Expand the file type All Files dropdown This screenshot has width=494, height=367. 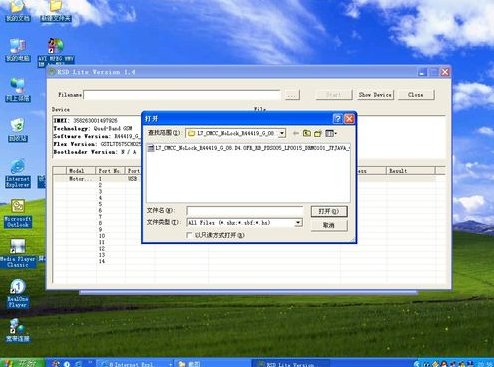click(298, 222)
